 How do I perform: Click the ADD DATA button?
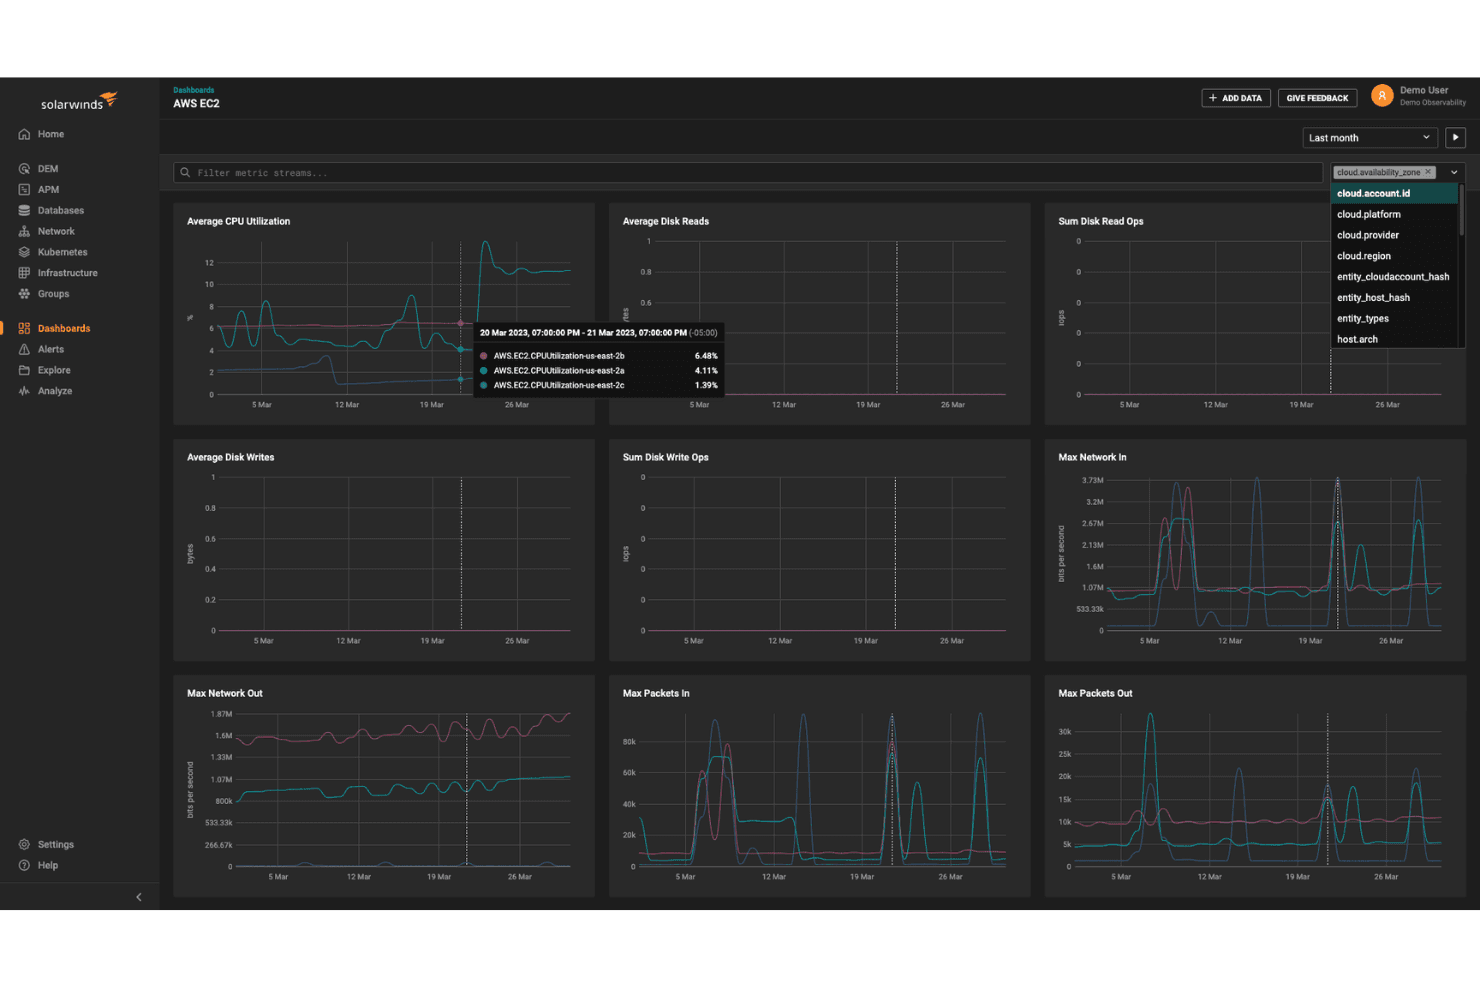(1236, 98)
